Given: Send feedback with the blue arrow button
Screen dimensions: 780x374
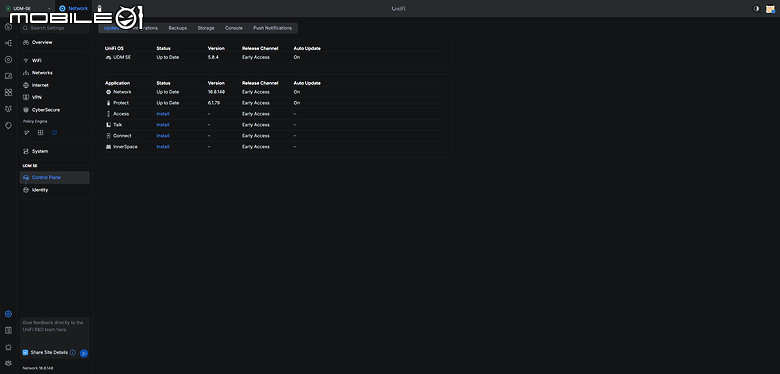Looking at the screenshot, I should [84, 353].
